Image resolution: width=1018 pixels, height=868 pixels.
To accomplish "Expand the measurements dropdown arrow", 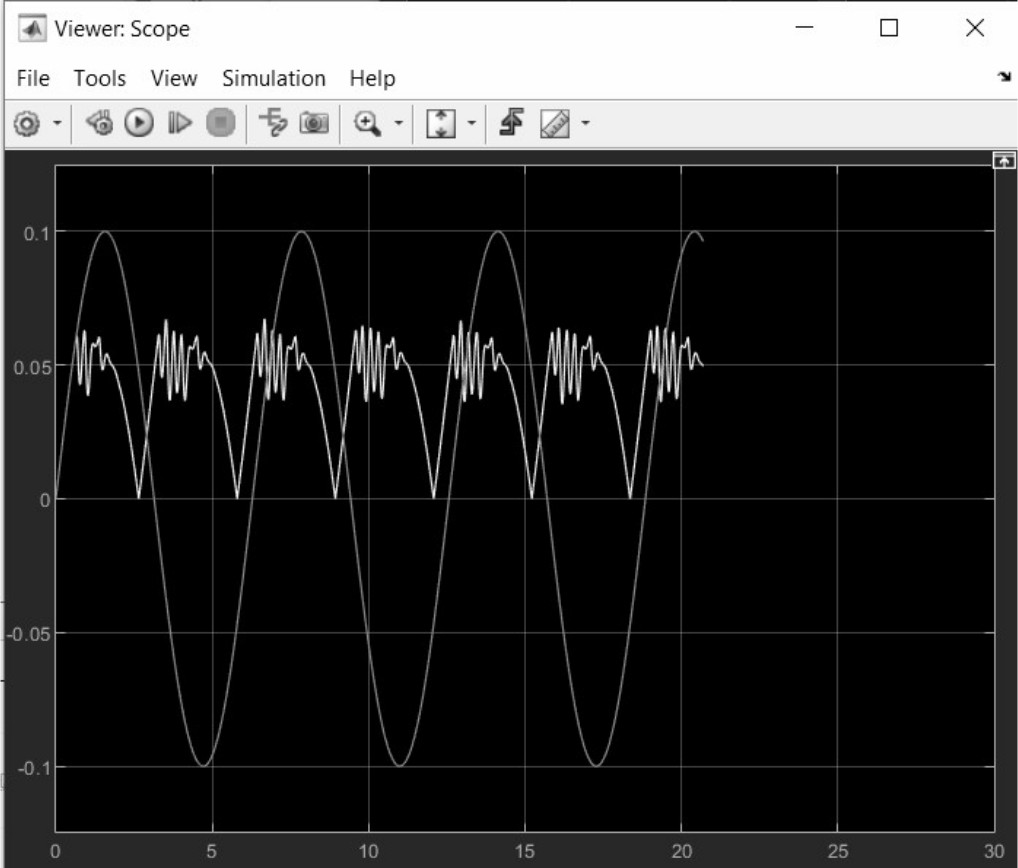I will (x=585, y=123).
